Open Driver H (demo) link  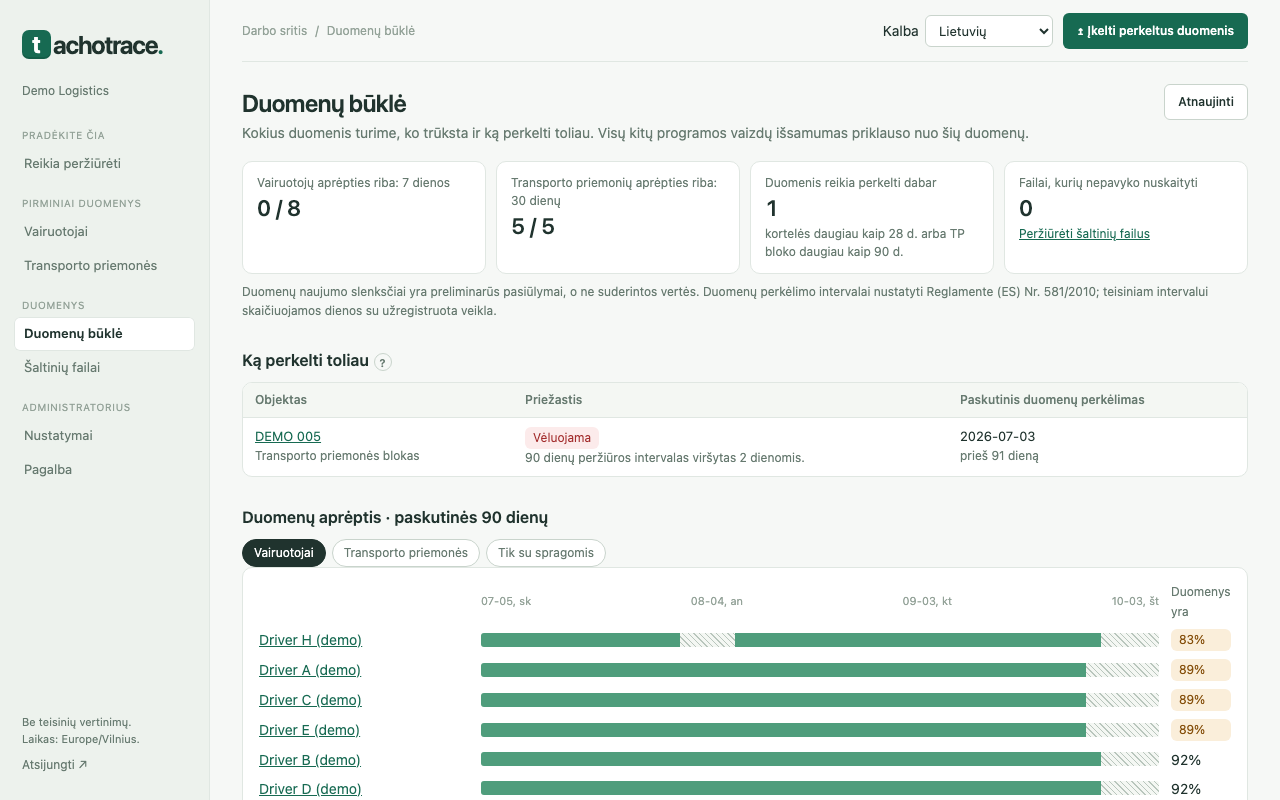point(310,640)
